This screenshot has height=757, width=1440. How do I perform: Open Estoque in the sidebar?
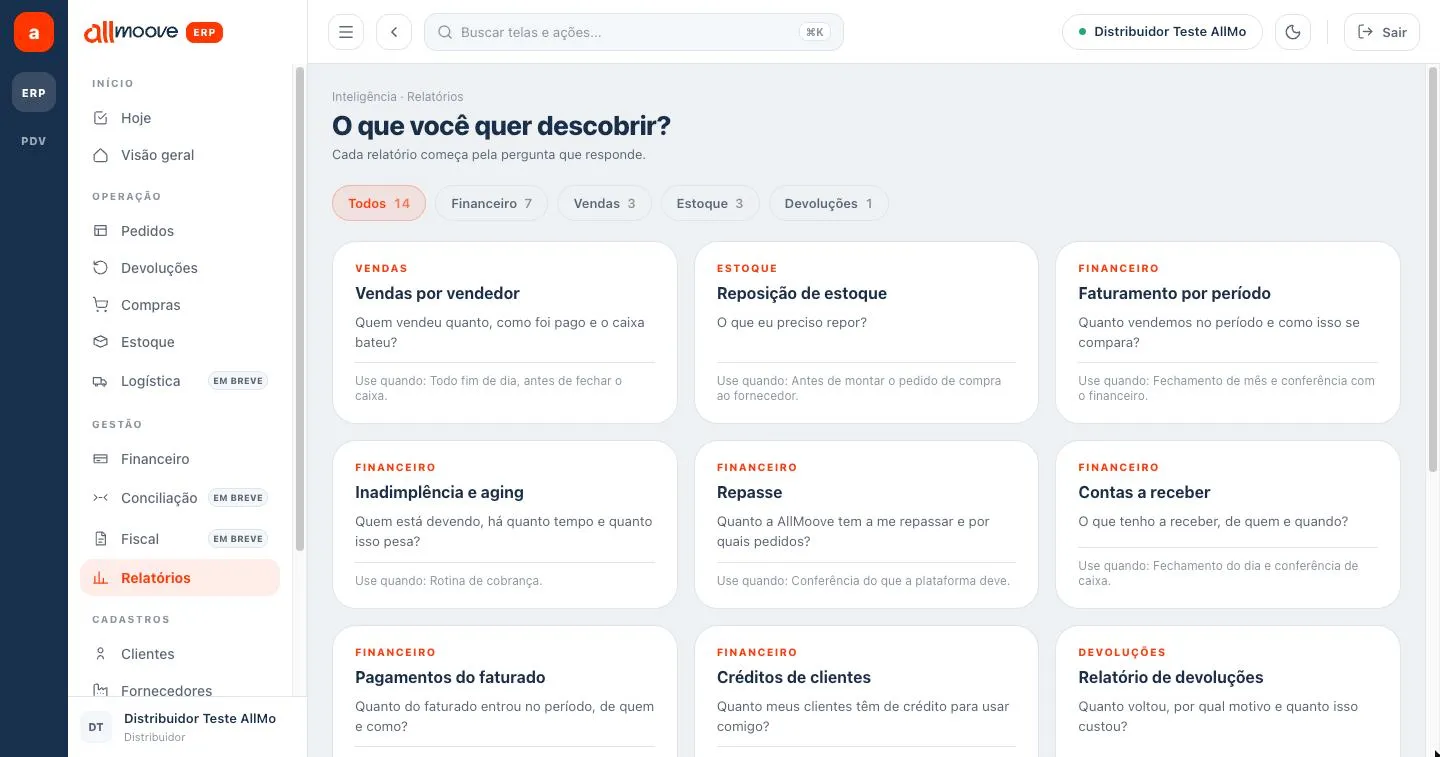180,342
